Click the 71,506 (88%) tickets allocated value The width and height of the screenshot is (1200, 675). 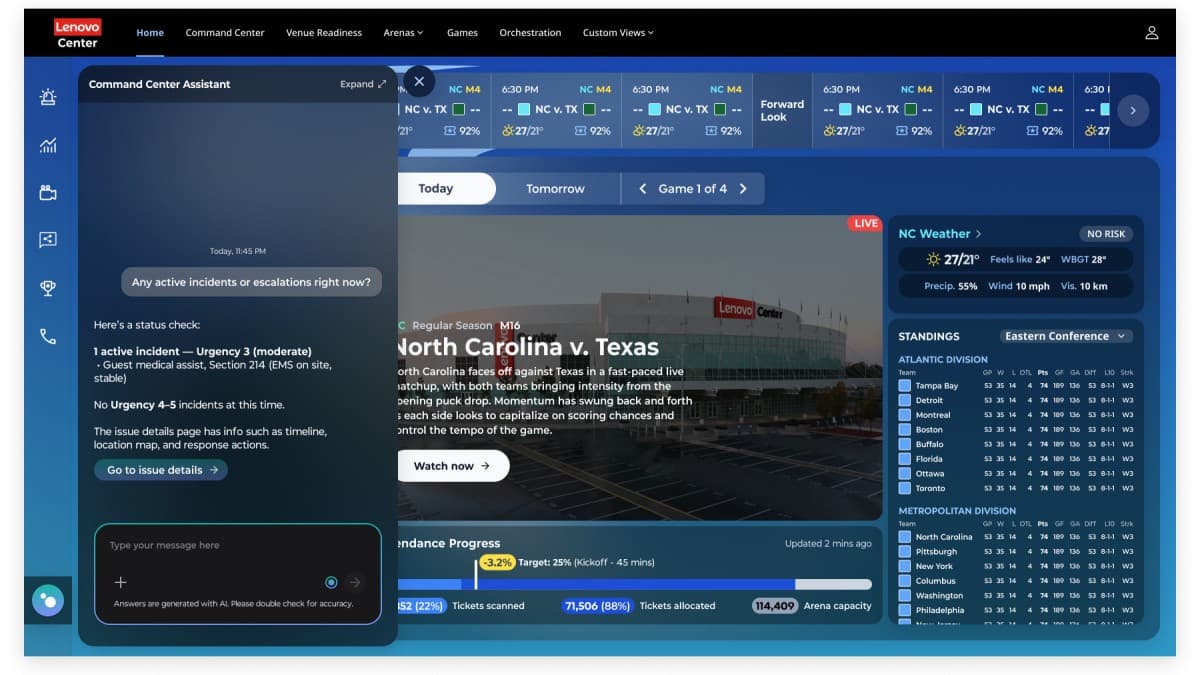[598, 606]
